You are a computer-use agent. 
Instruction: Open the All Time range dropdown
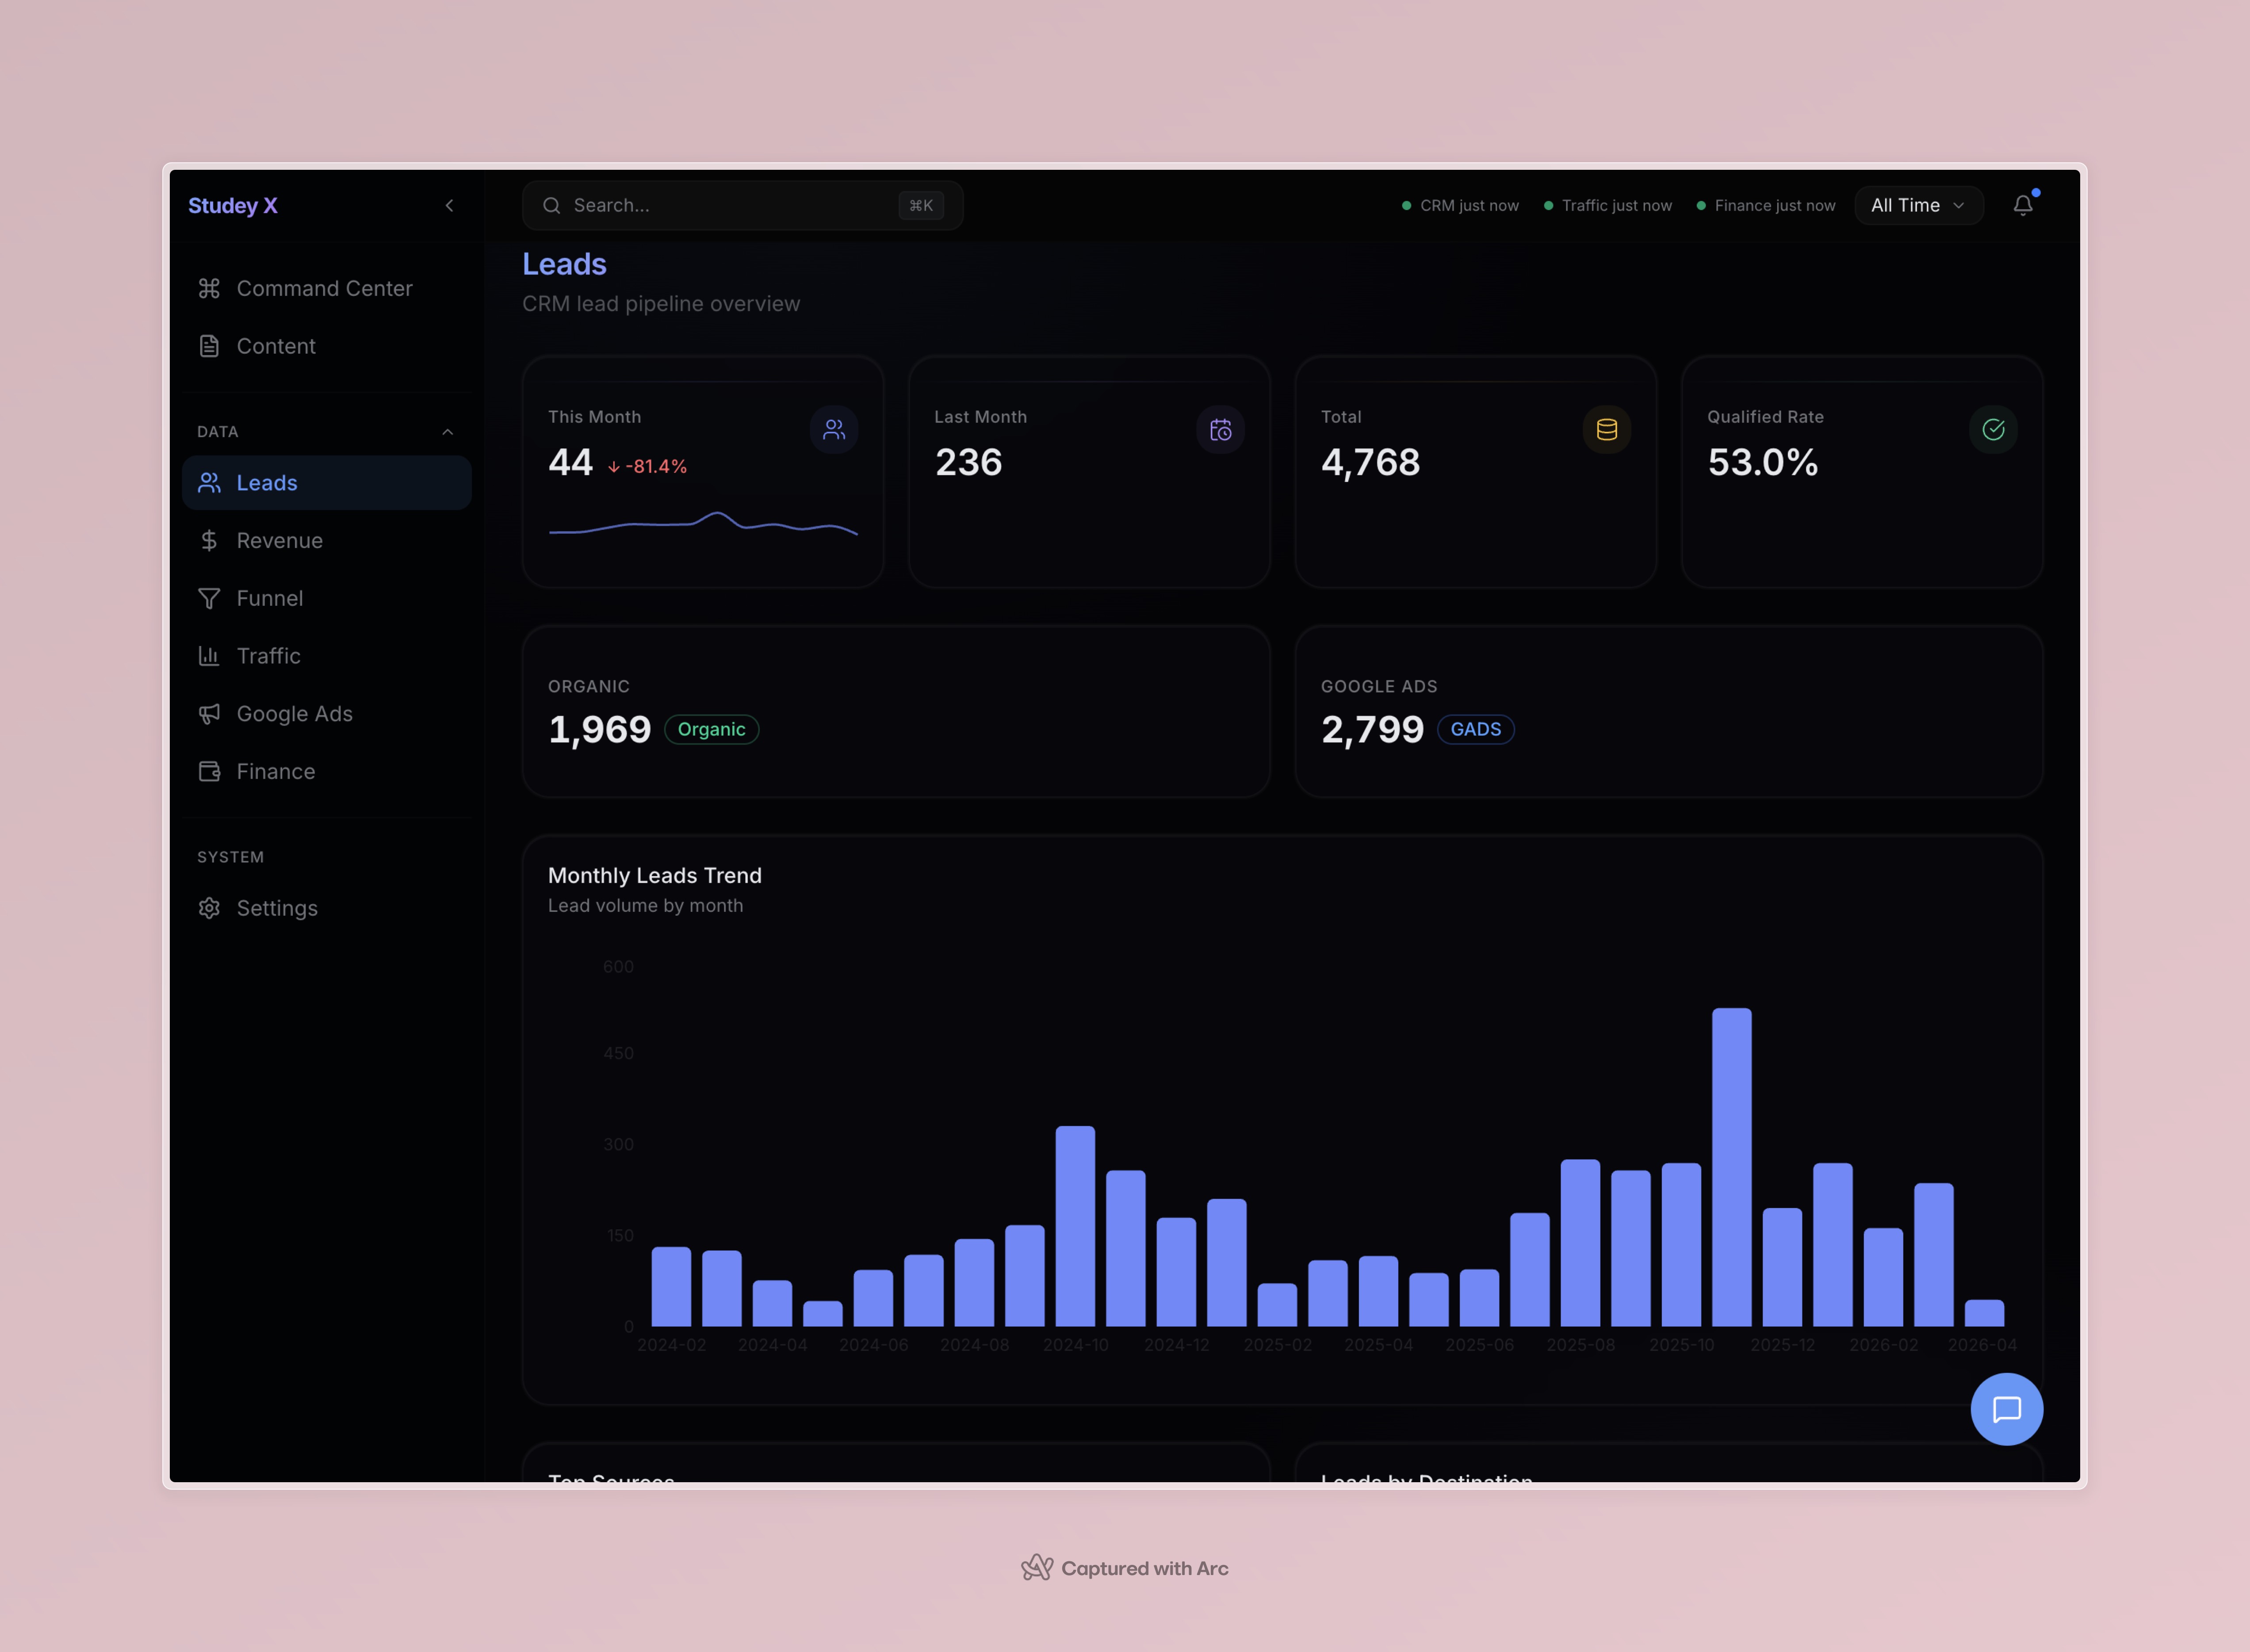[x=1917, y=206]
